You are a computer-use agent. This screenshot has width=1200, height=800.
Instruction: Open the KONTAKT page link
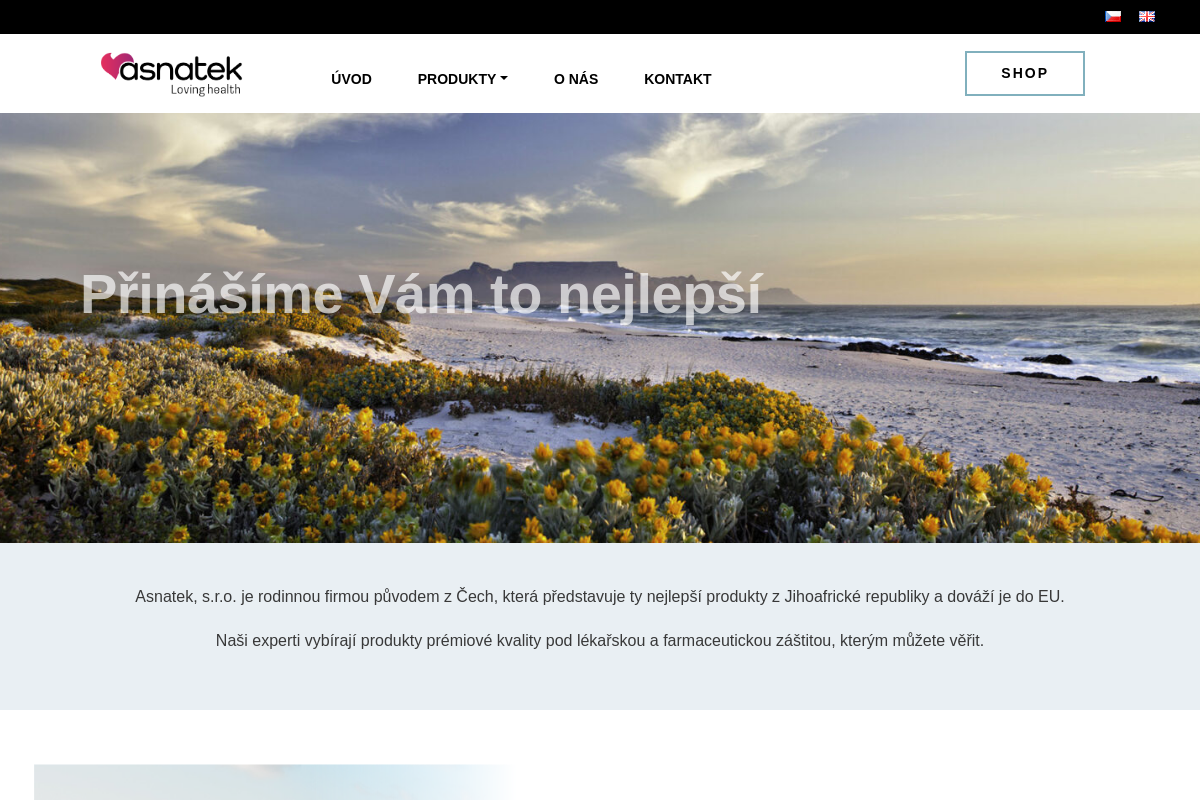pos(678,79)
